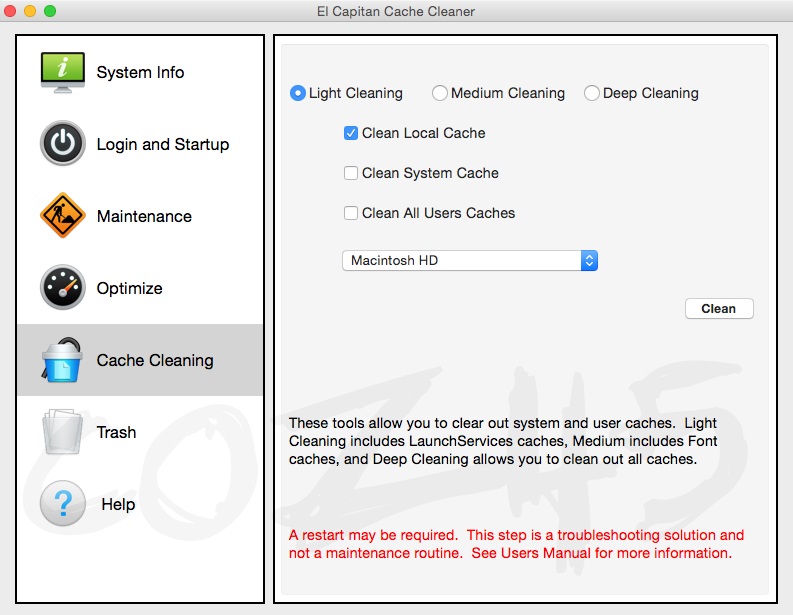
Task: Open the Optimize section label
Action: 129,288
